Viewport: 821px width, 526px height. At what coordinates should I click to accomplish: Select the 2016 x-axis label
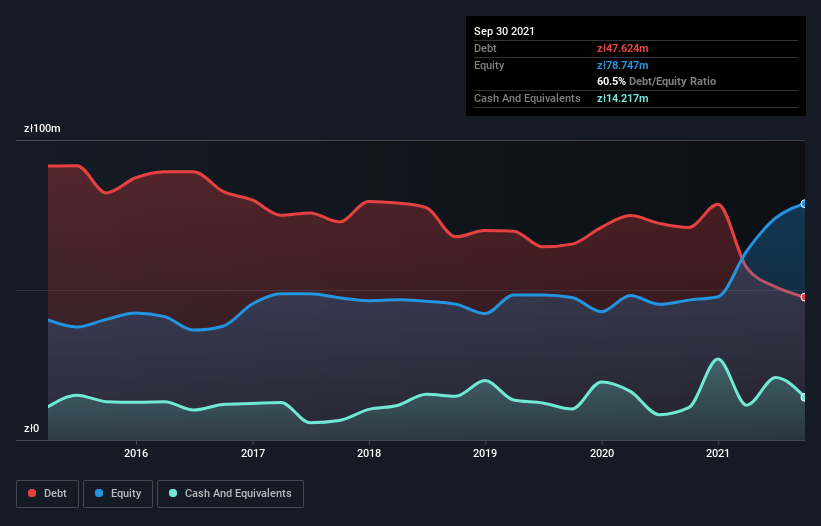[136, 453]
